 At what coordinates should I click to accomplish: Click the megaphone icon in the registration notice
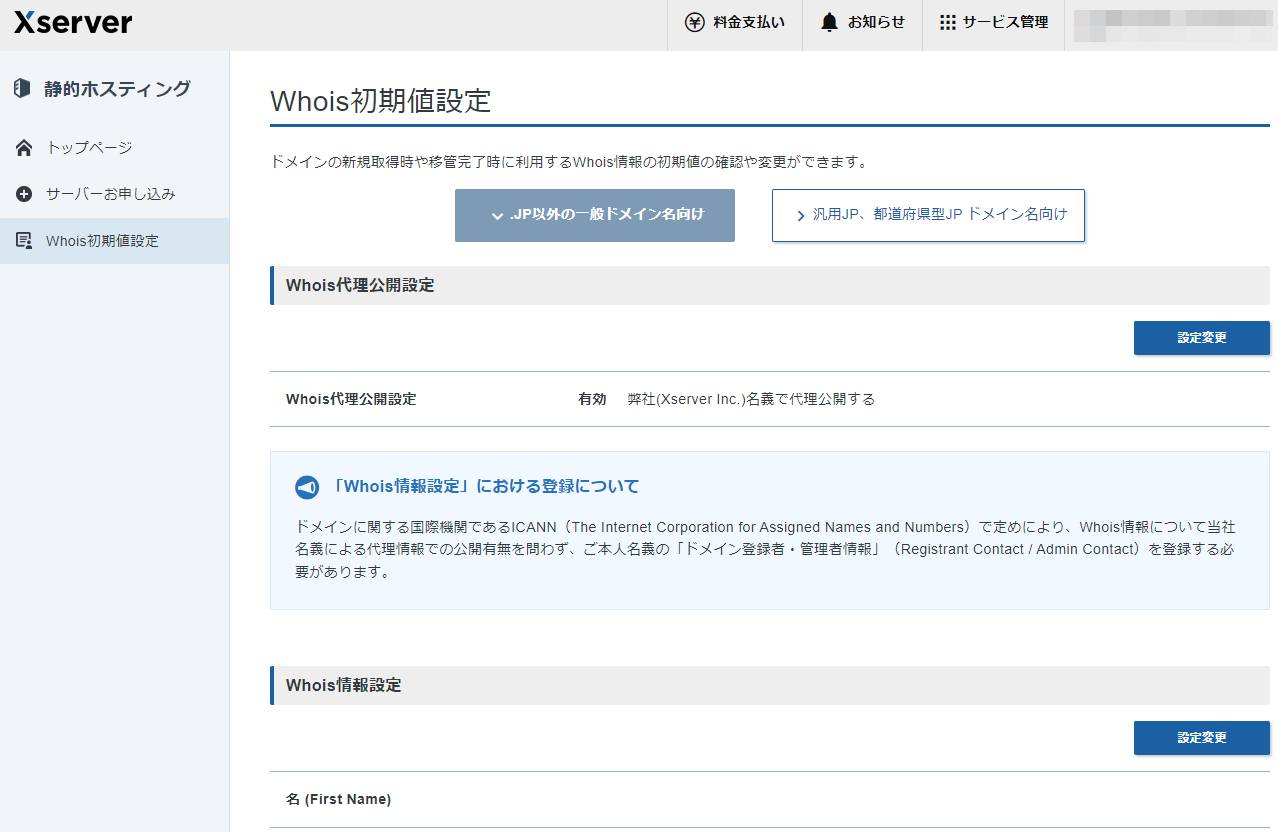click(307, 487)
